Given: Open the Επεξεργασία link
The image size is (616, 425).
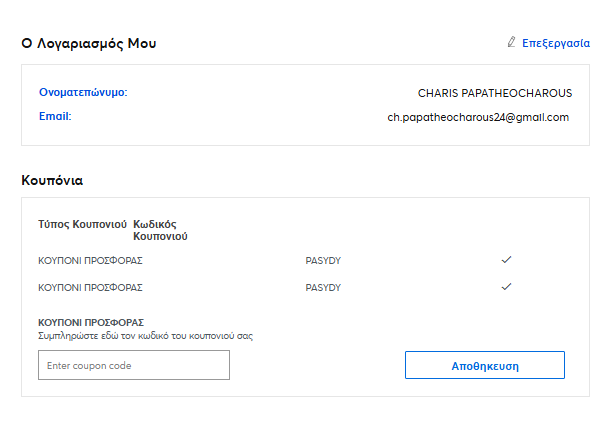Looking at the screenshot, I should click(555, 43).
